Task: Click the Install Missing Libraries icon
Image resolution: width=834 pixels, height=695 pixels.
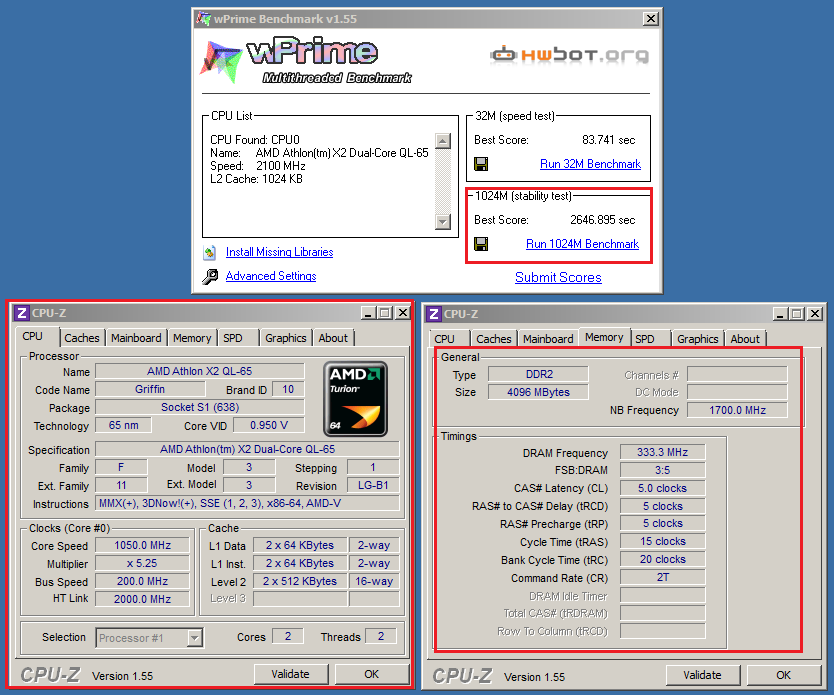Action: (x=210, y=253)
